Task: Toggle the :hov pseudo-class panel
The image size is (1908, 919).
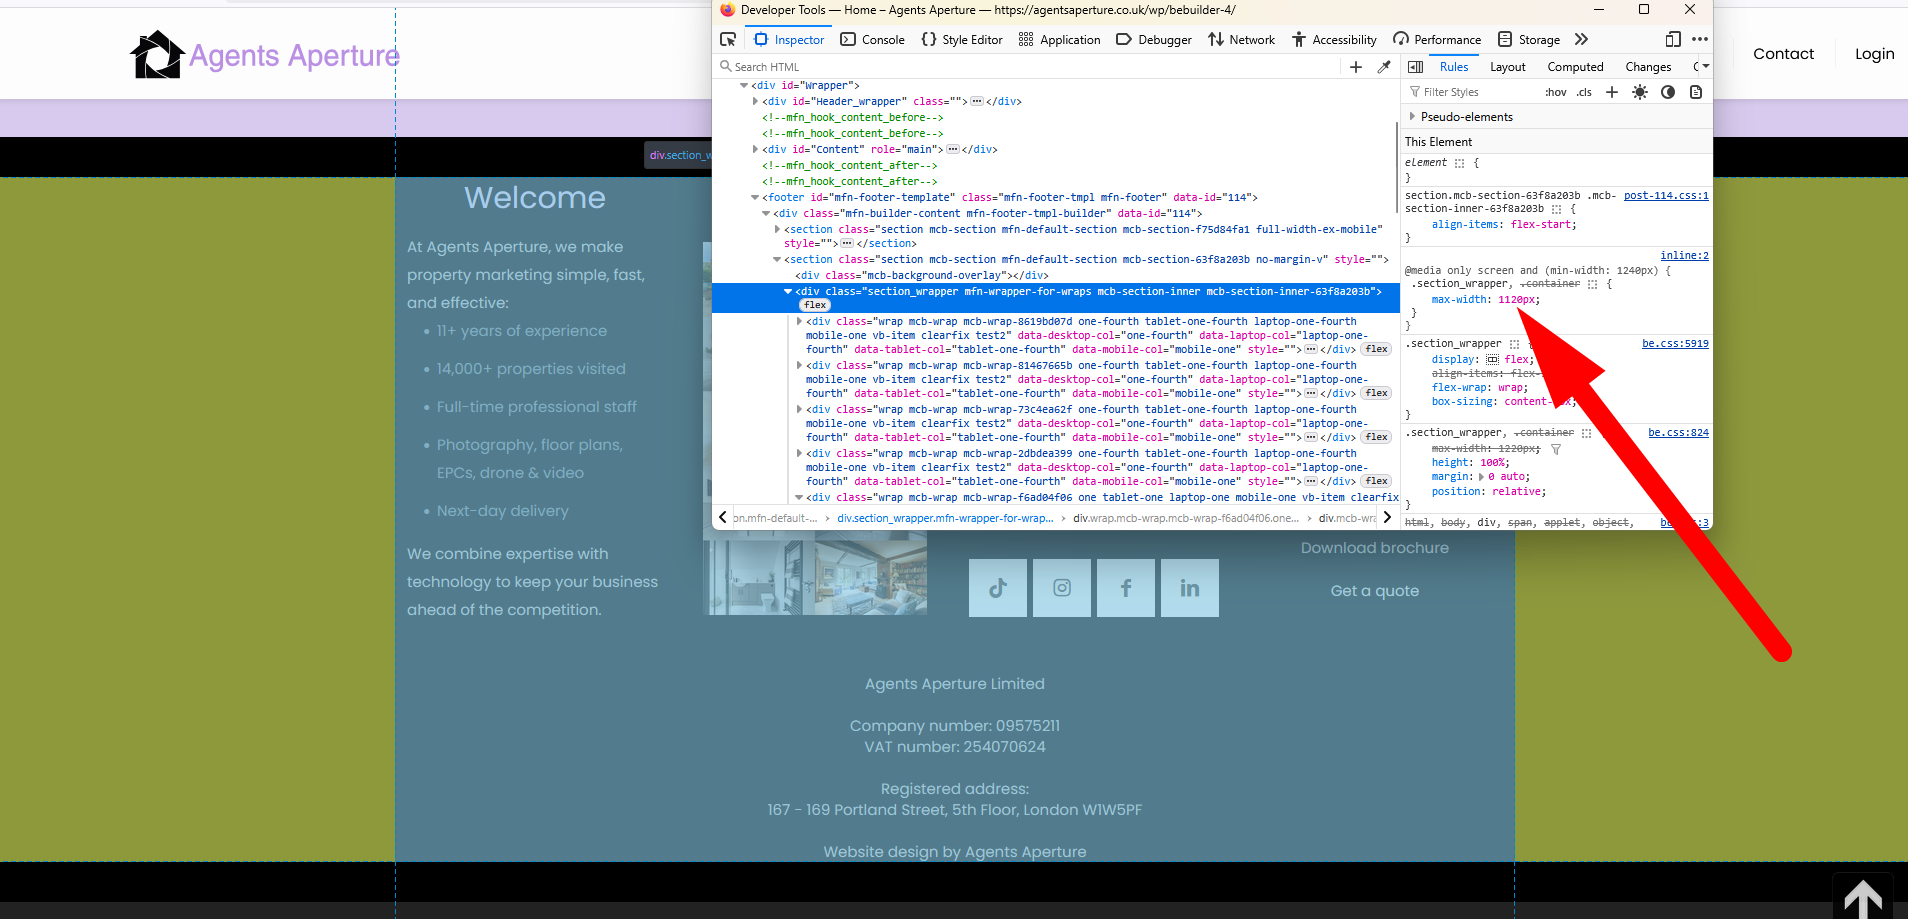Action: click(1555, 92)
